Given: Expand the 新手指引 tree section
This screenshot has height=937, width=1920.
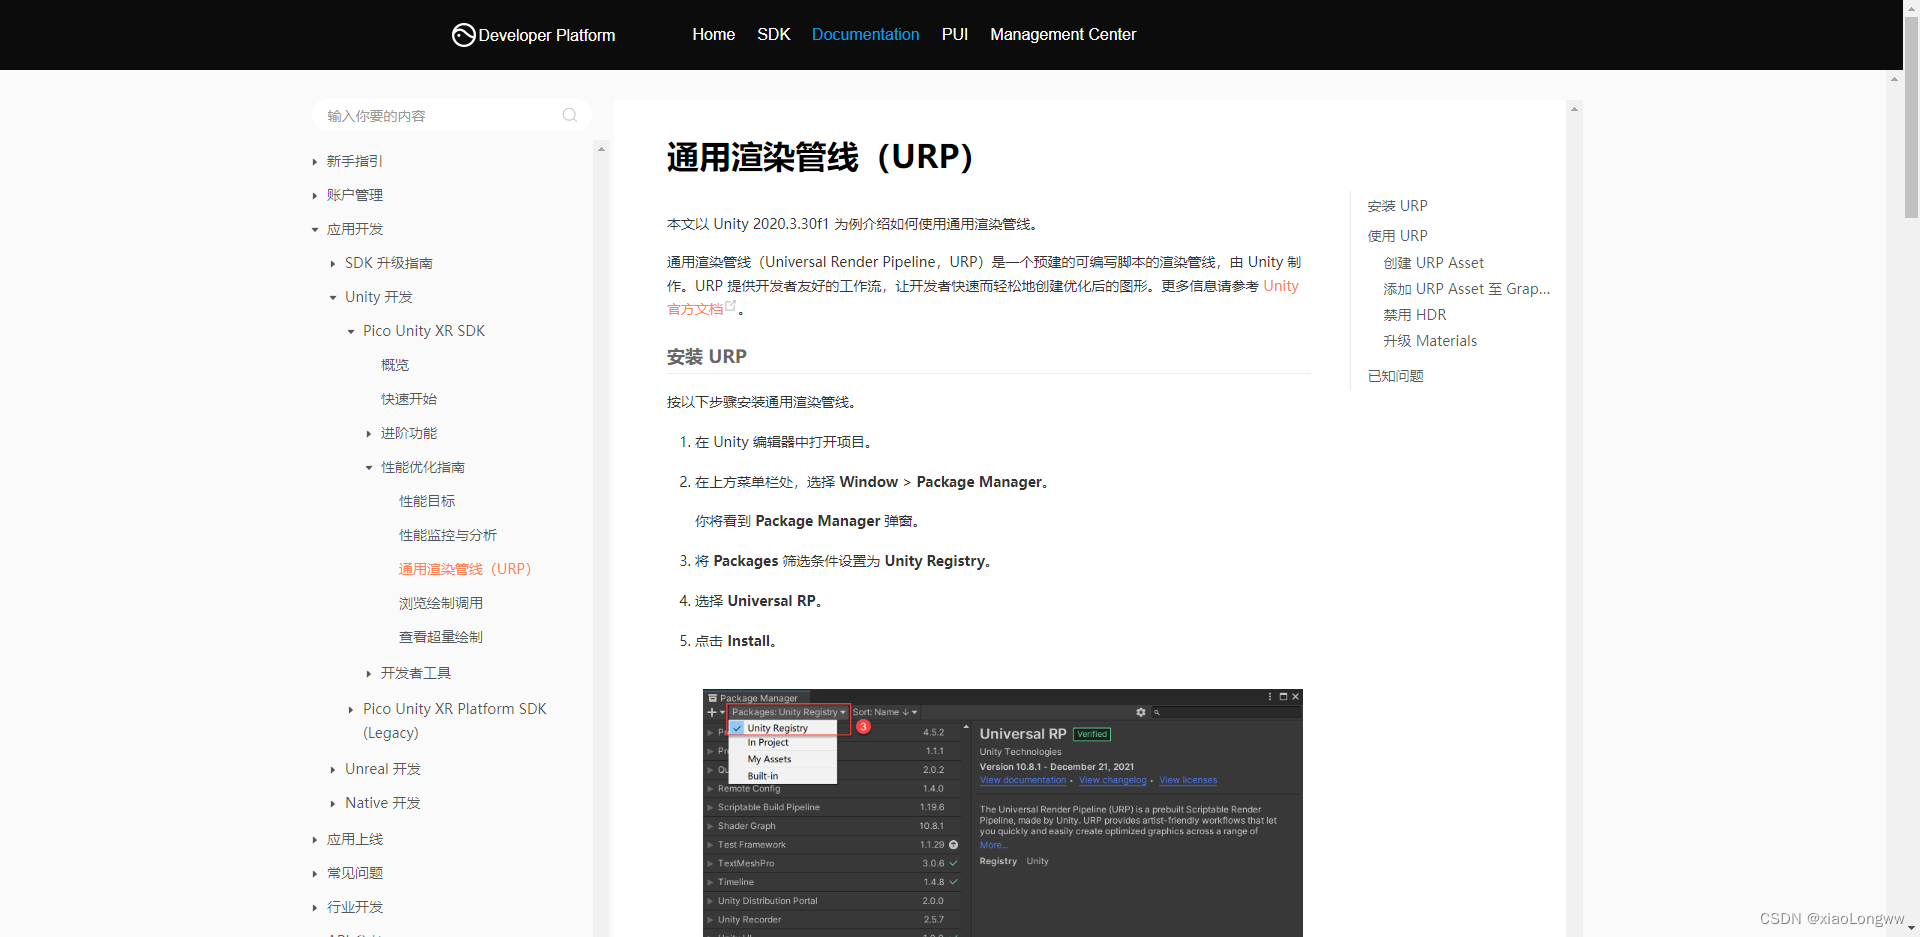Looking at the screenshot, I should tap(315, 162).
